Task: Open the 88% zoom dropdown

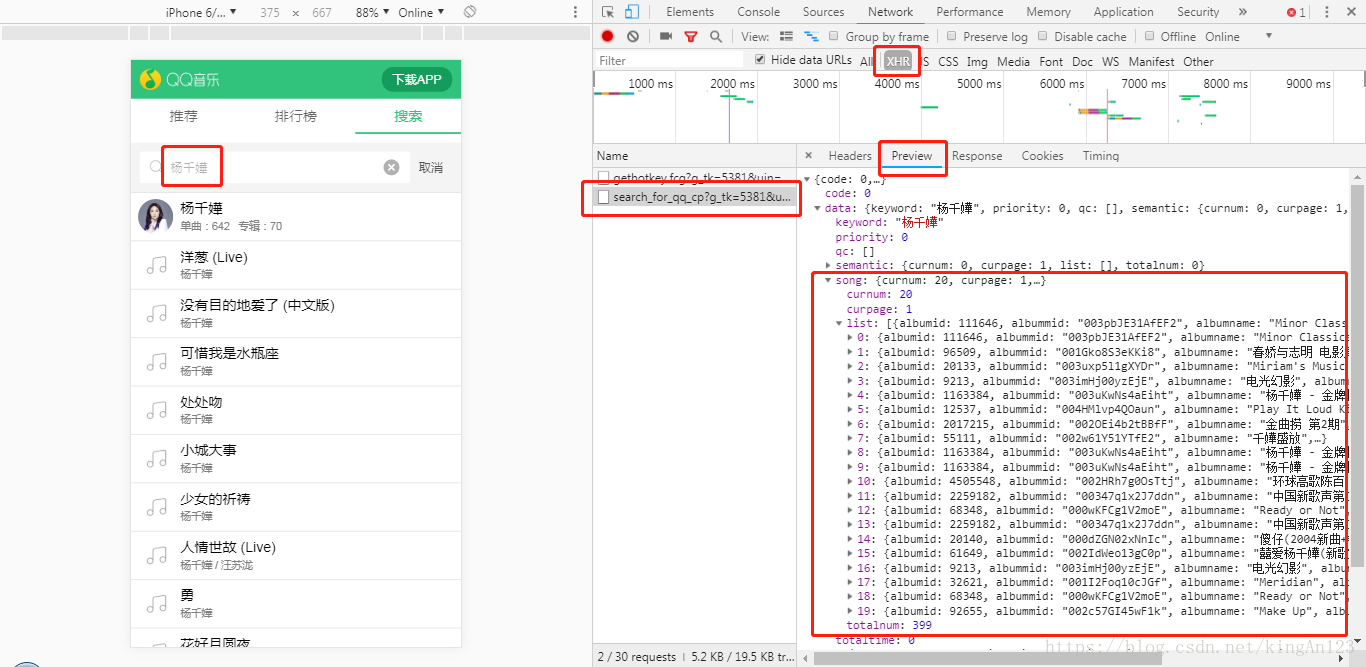Action: (372, 12)
